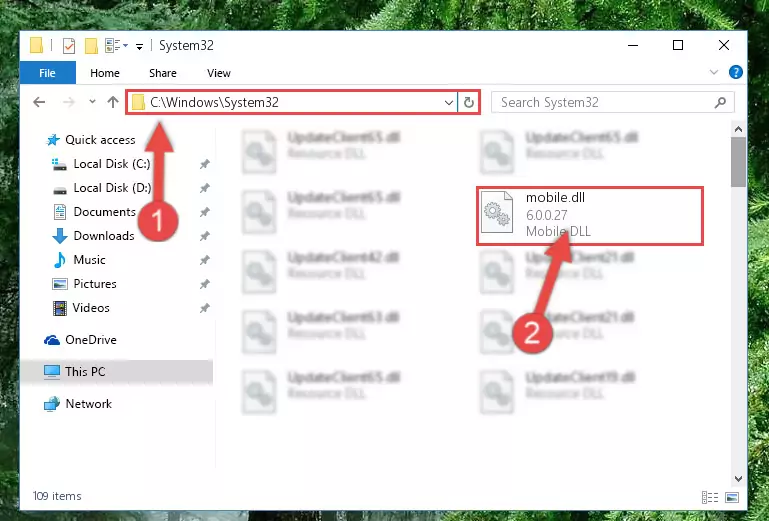Screen dimensions: 769x521
Task: Click the pin icon beside Documents
Action: (205, 212)
